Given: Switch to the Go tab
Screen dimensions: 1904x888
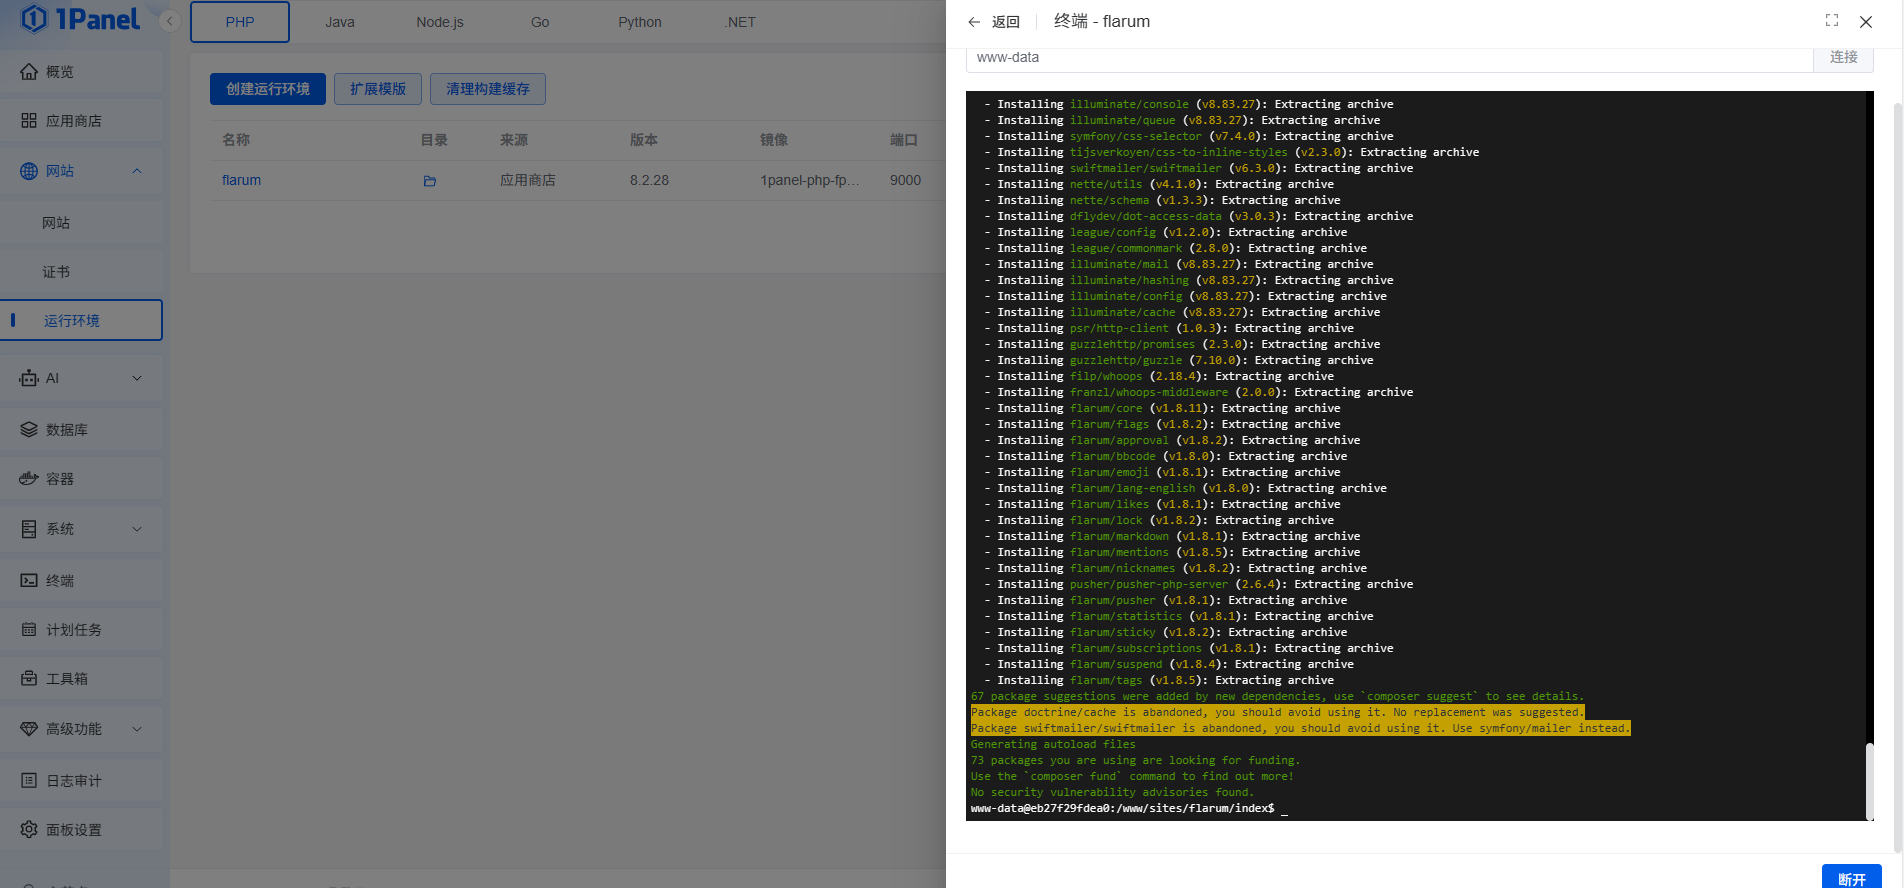Looking at the screenshot, I should [540, 22].
